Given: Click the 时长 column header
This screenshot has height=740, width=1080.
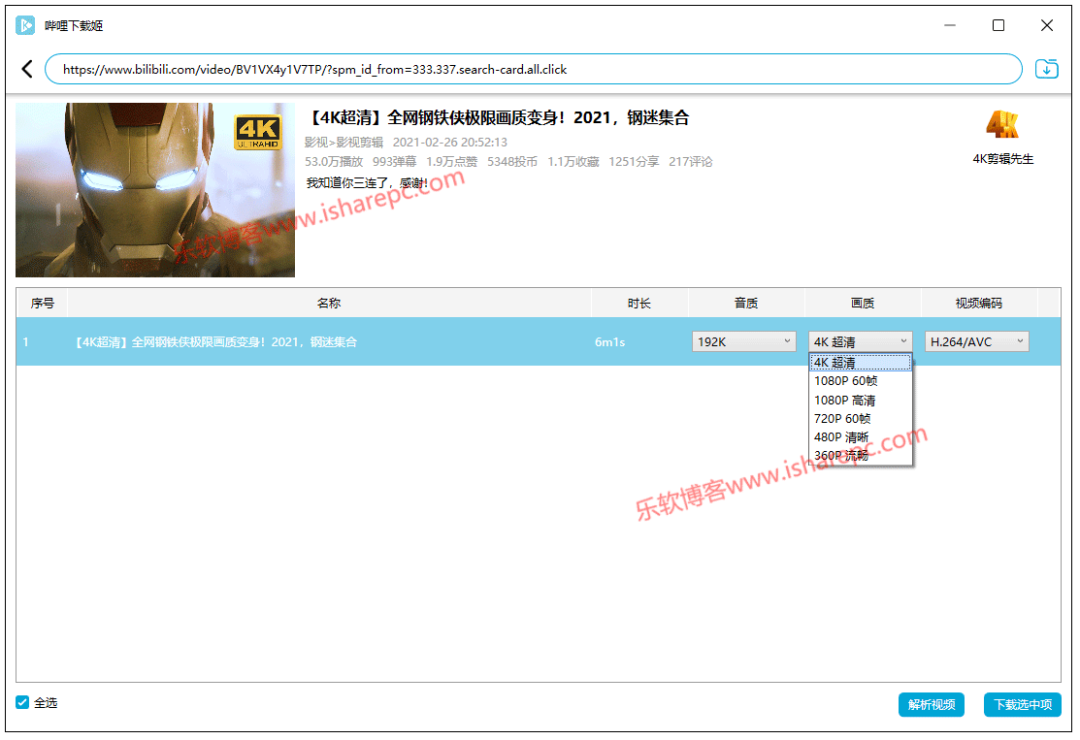Looking at the screenshot, I should pyautogui.click(x=639, y=303).
